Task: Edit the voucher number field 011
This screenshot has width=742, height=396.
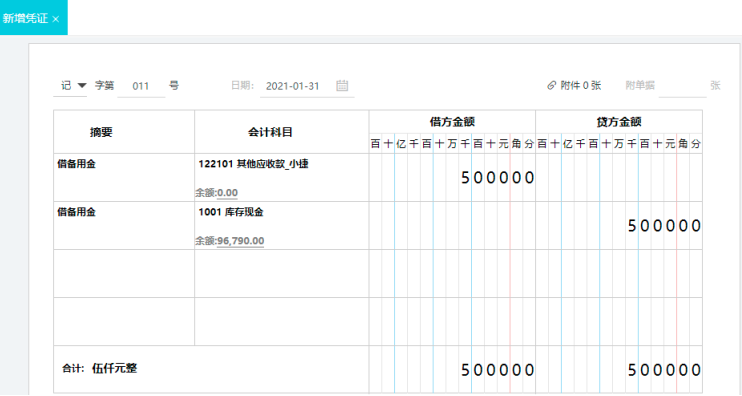Action: (x=141, y=86)
